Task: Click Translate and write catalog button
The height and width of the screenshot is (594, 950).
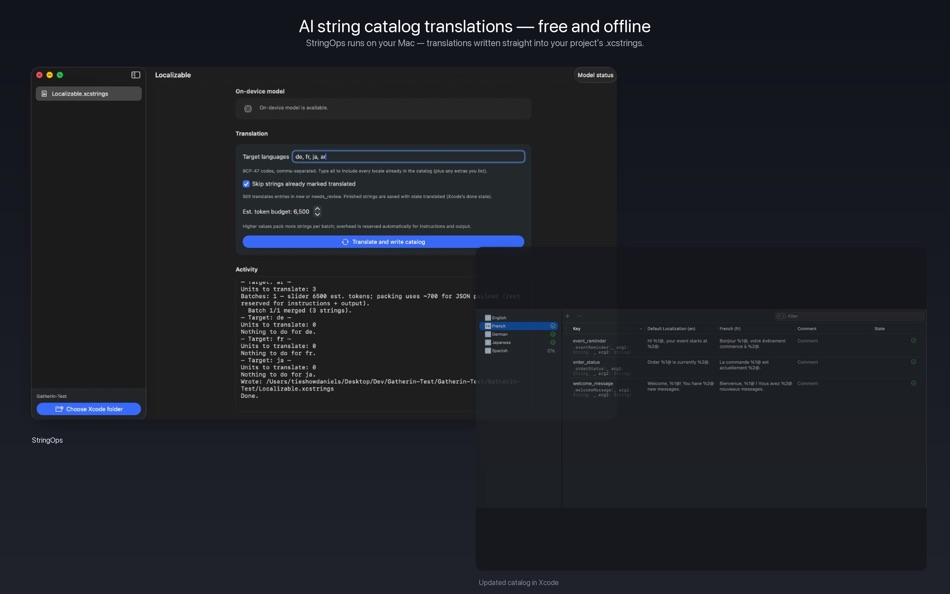Action: coord(384,242)
